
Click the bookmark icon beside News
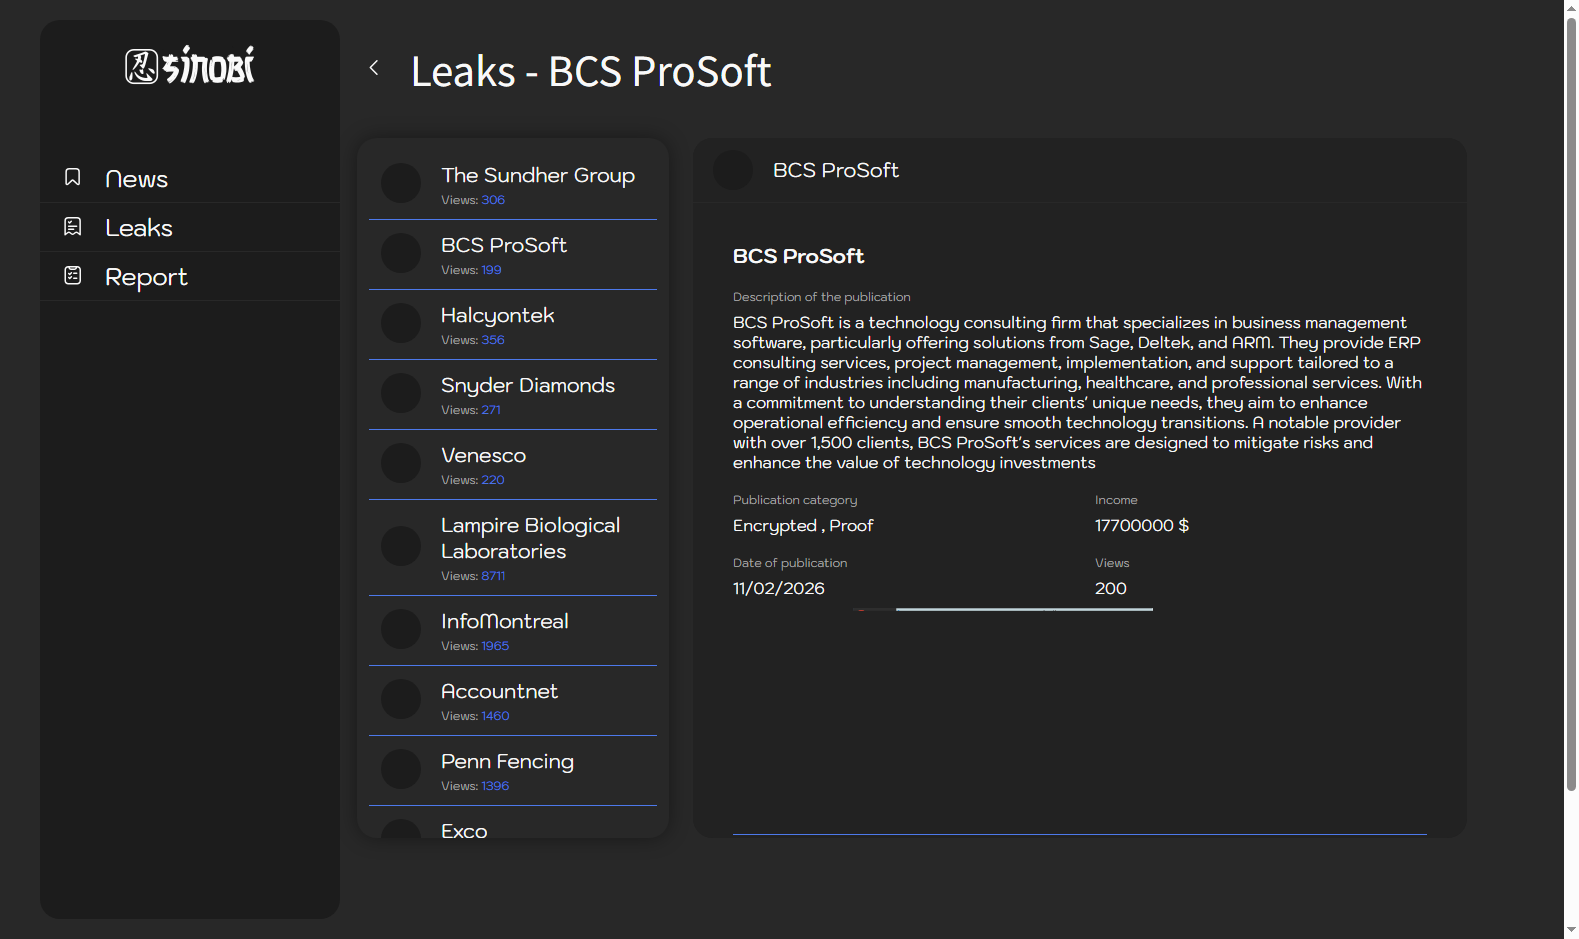pyautogui.click(x=73, y=177)
